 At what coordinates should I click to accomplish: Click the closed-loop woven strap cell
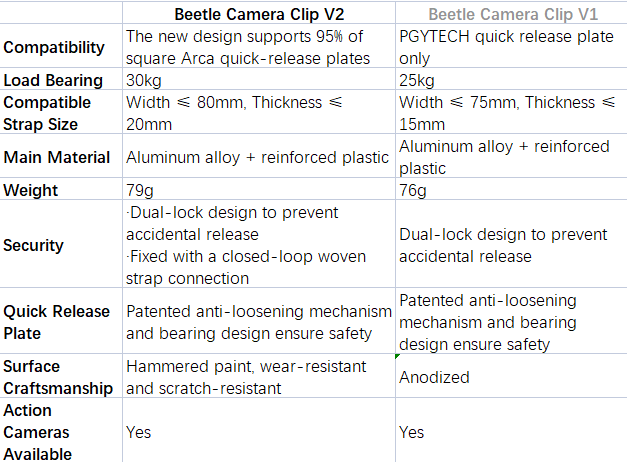click(x=259, y=244)
